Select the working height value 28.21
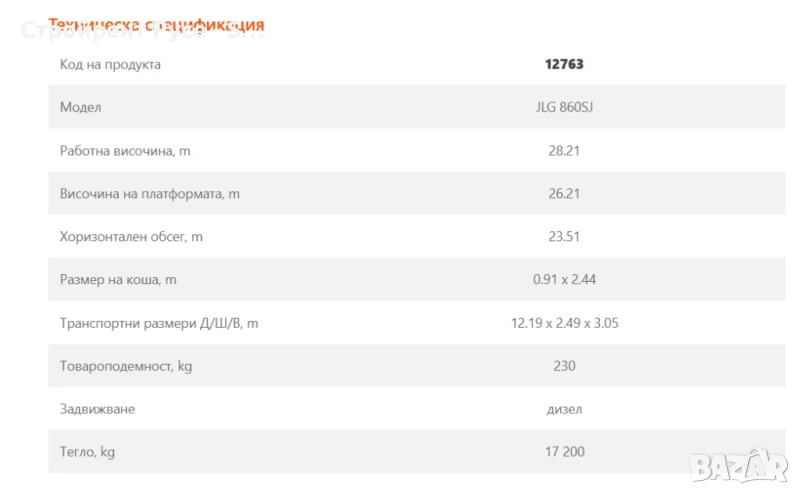This screenshot has height=495, width=800. [x=564, y=151]
